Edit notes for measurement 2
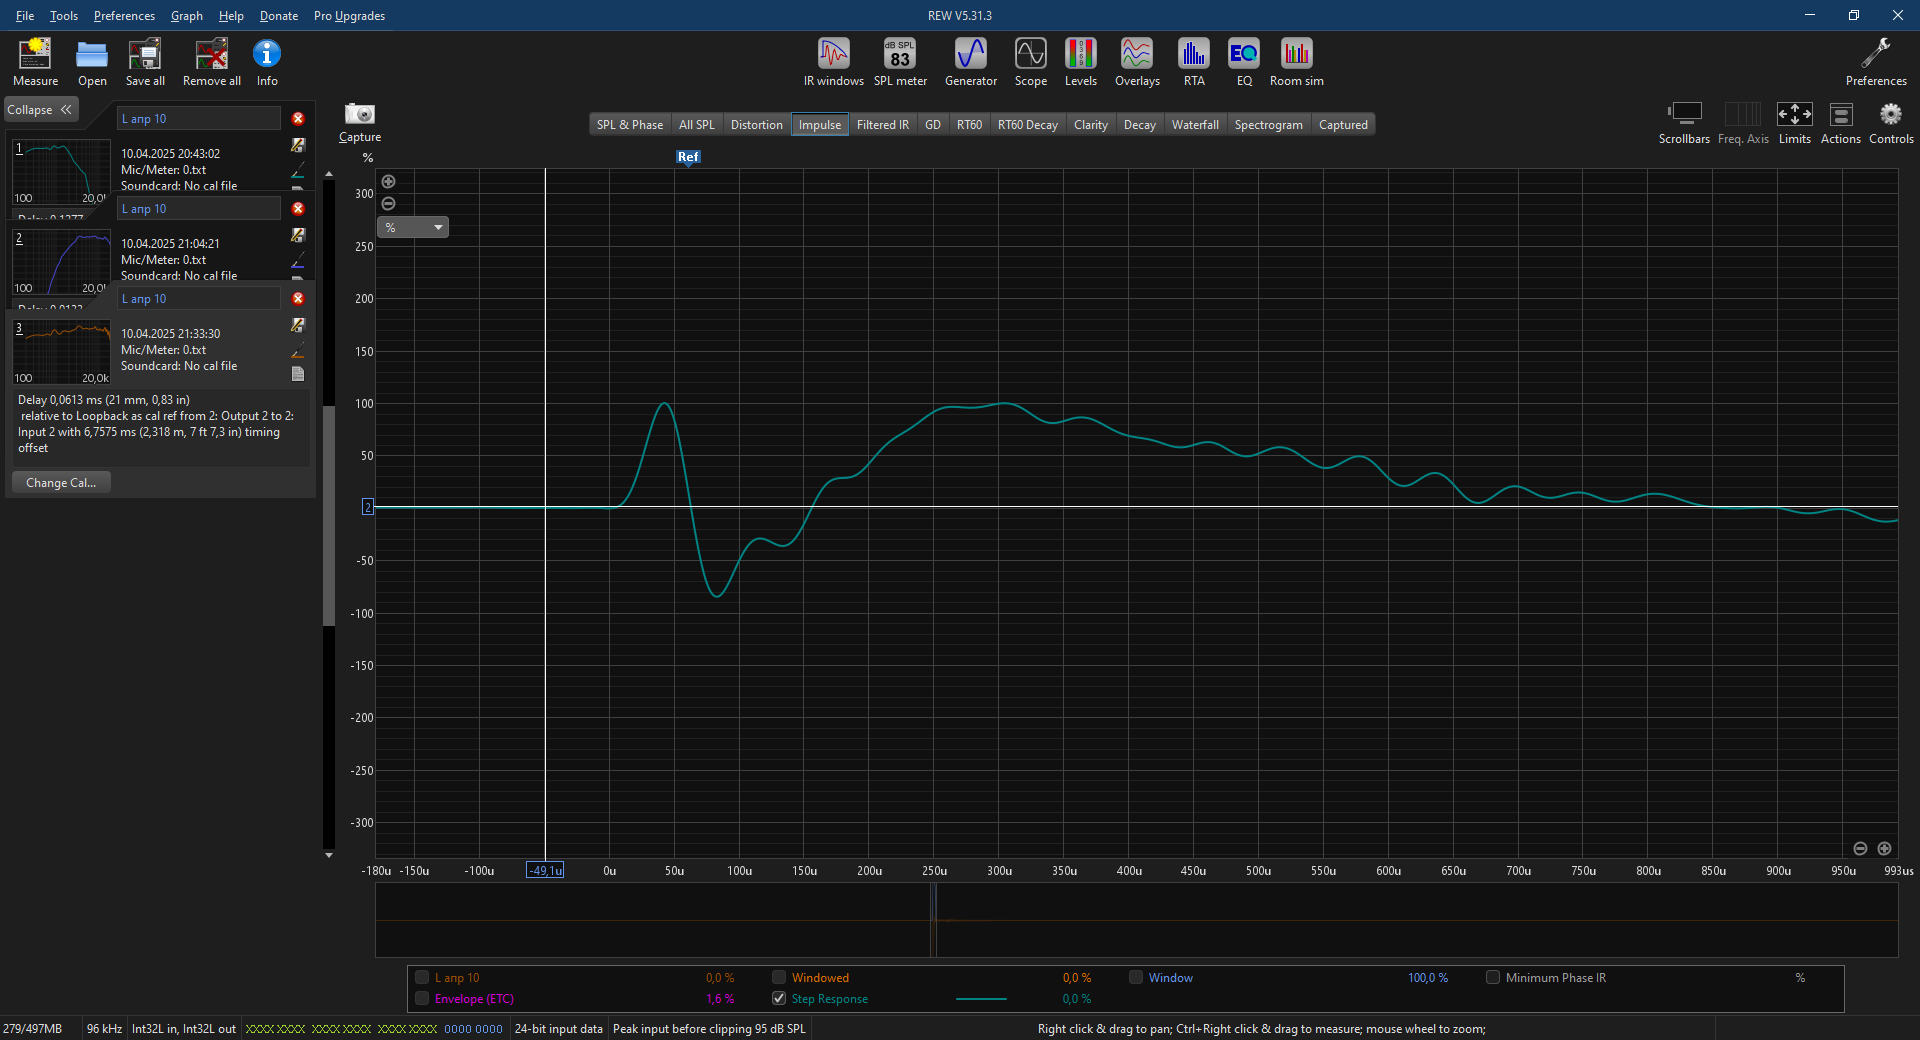The width and height of the screenshot is (1920, 1040). click(298, 235)
